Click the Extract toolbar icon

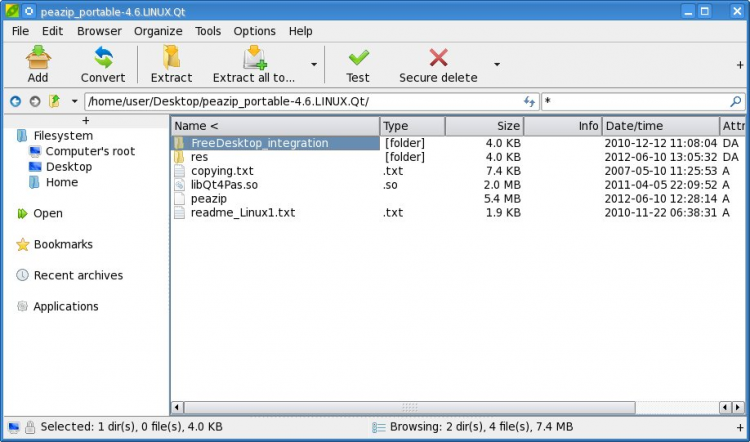171,57
